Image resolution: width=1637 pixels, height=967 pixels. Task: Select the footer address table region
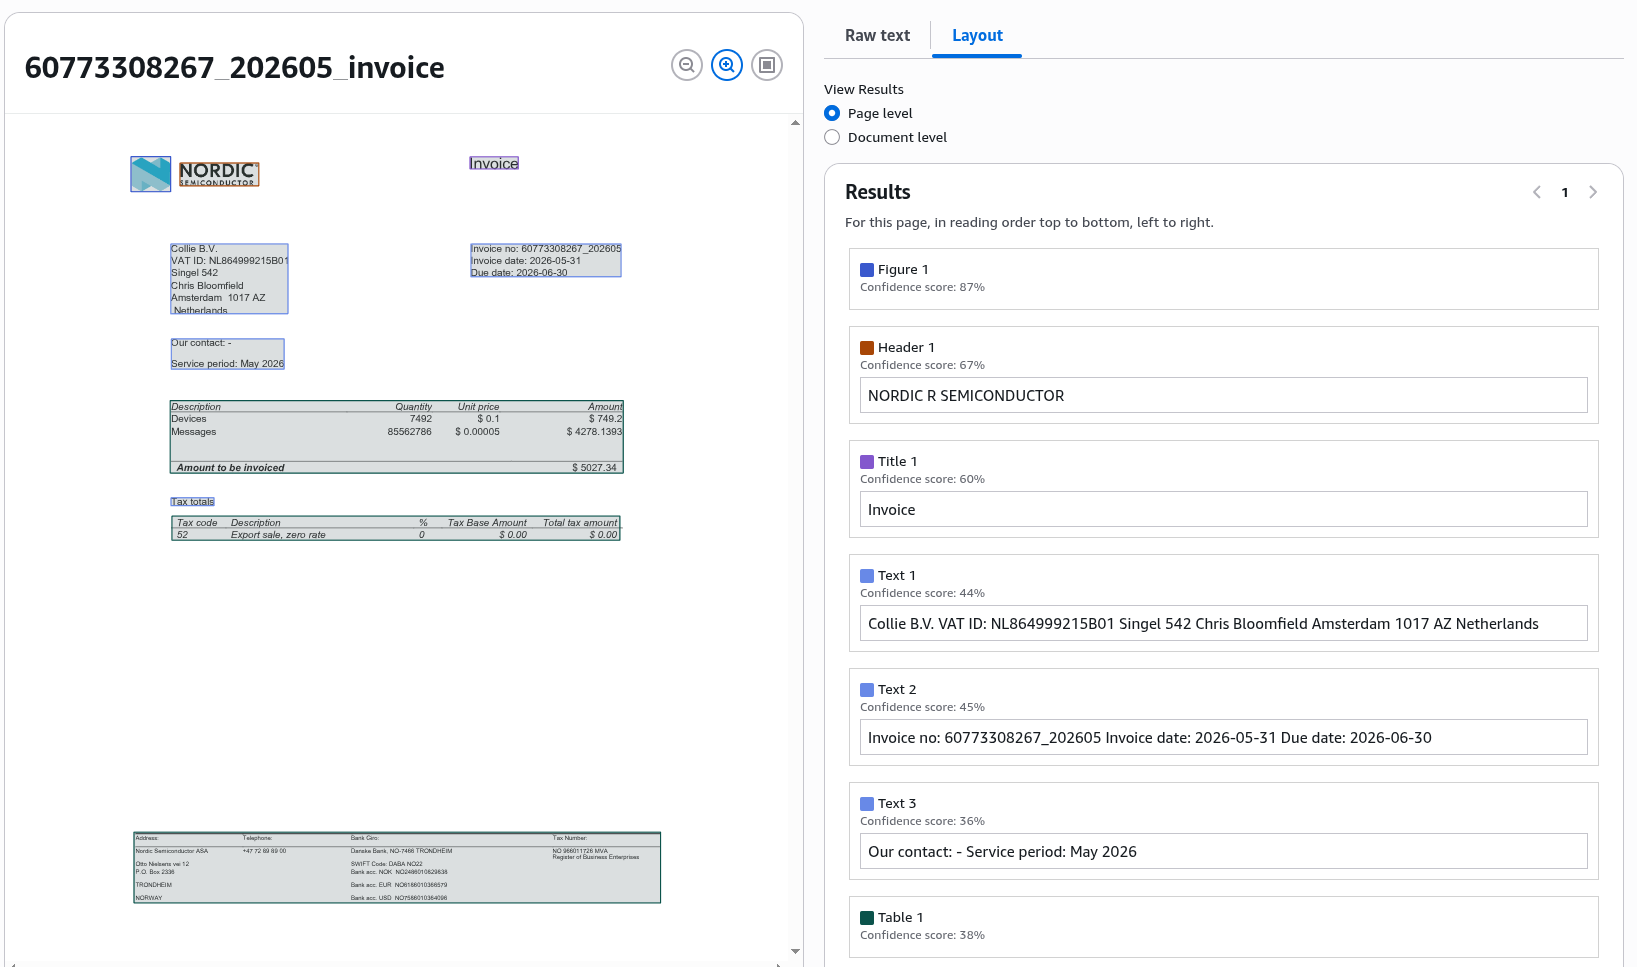click(x=397, y=868)
